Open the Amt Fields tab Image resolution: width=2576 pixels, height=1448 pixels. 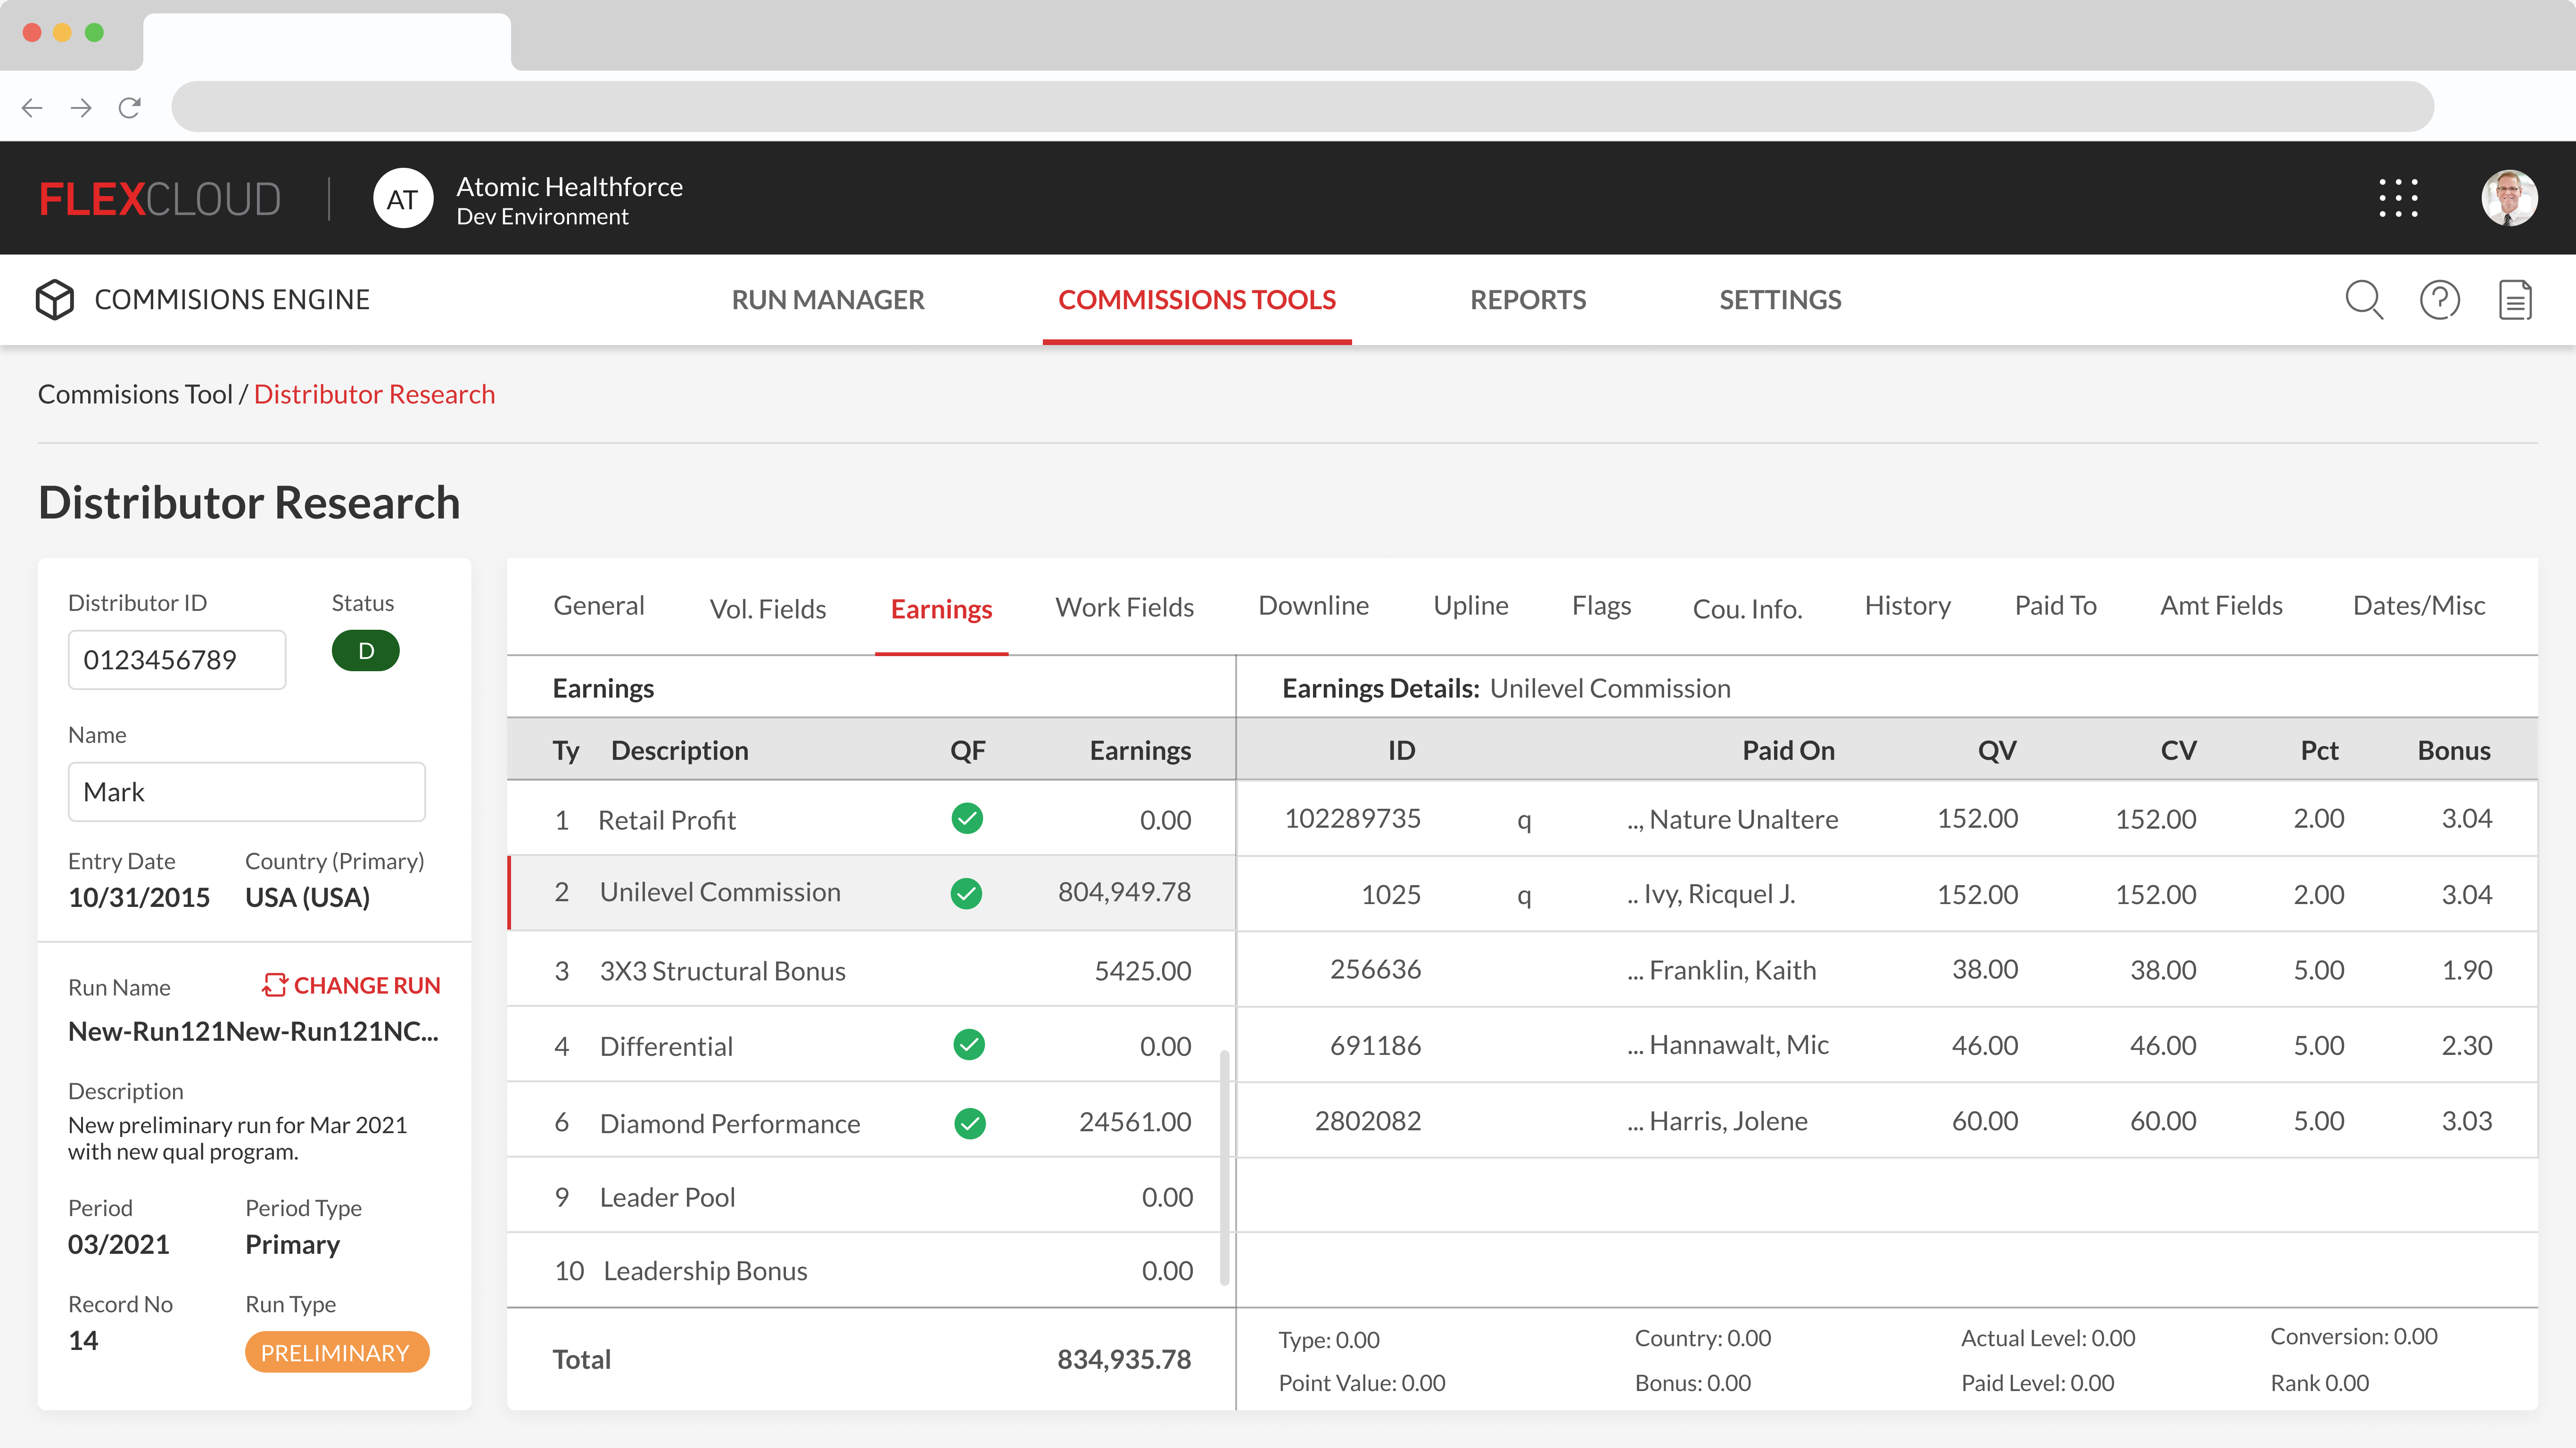click(2221, 605)
